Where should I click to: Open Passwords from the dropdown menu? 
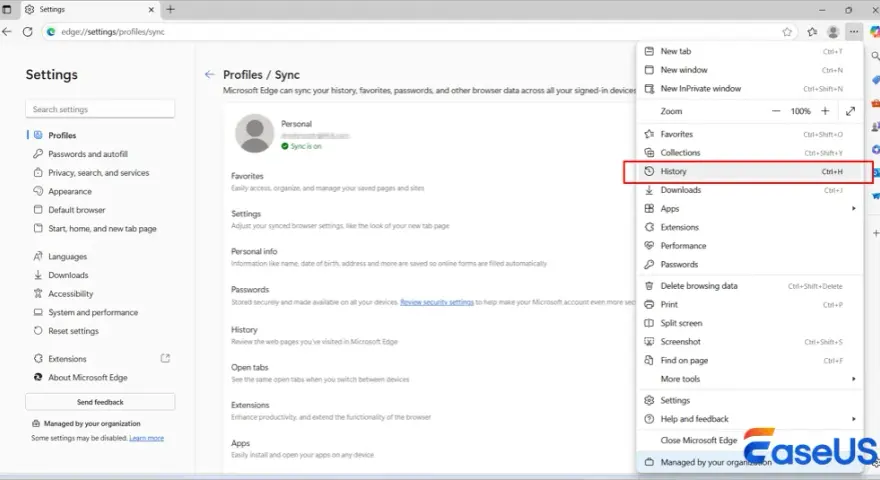(749, 264)
